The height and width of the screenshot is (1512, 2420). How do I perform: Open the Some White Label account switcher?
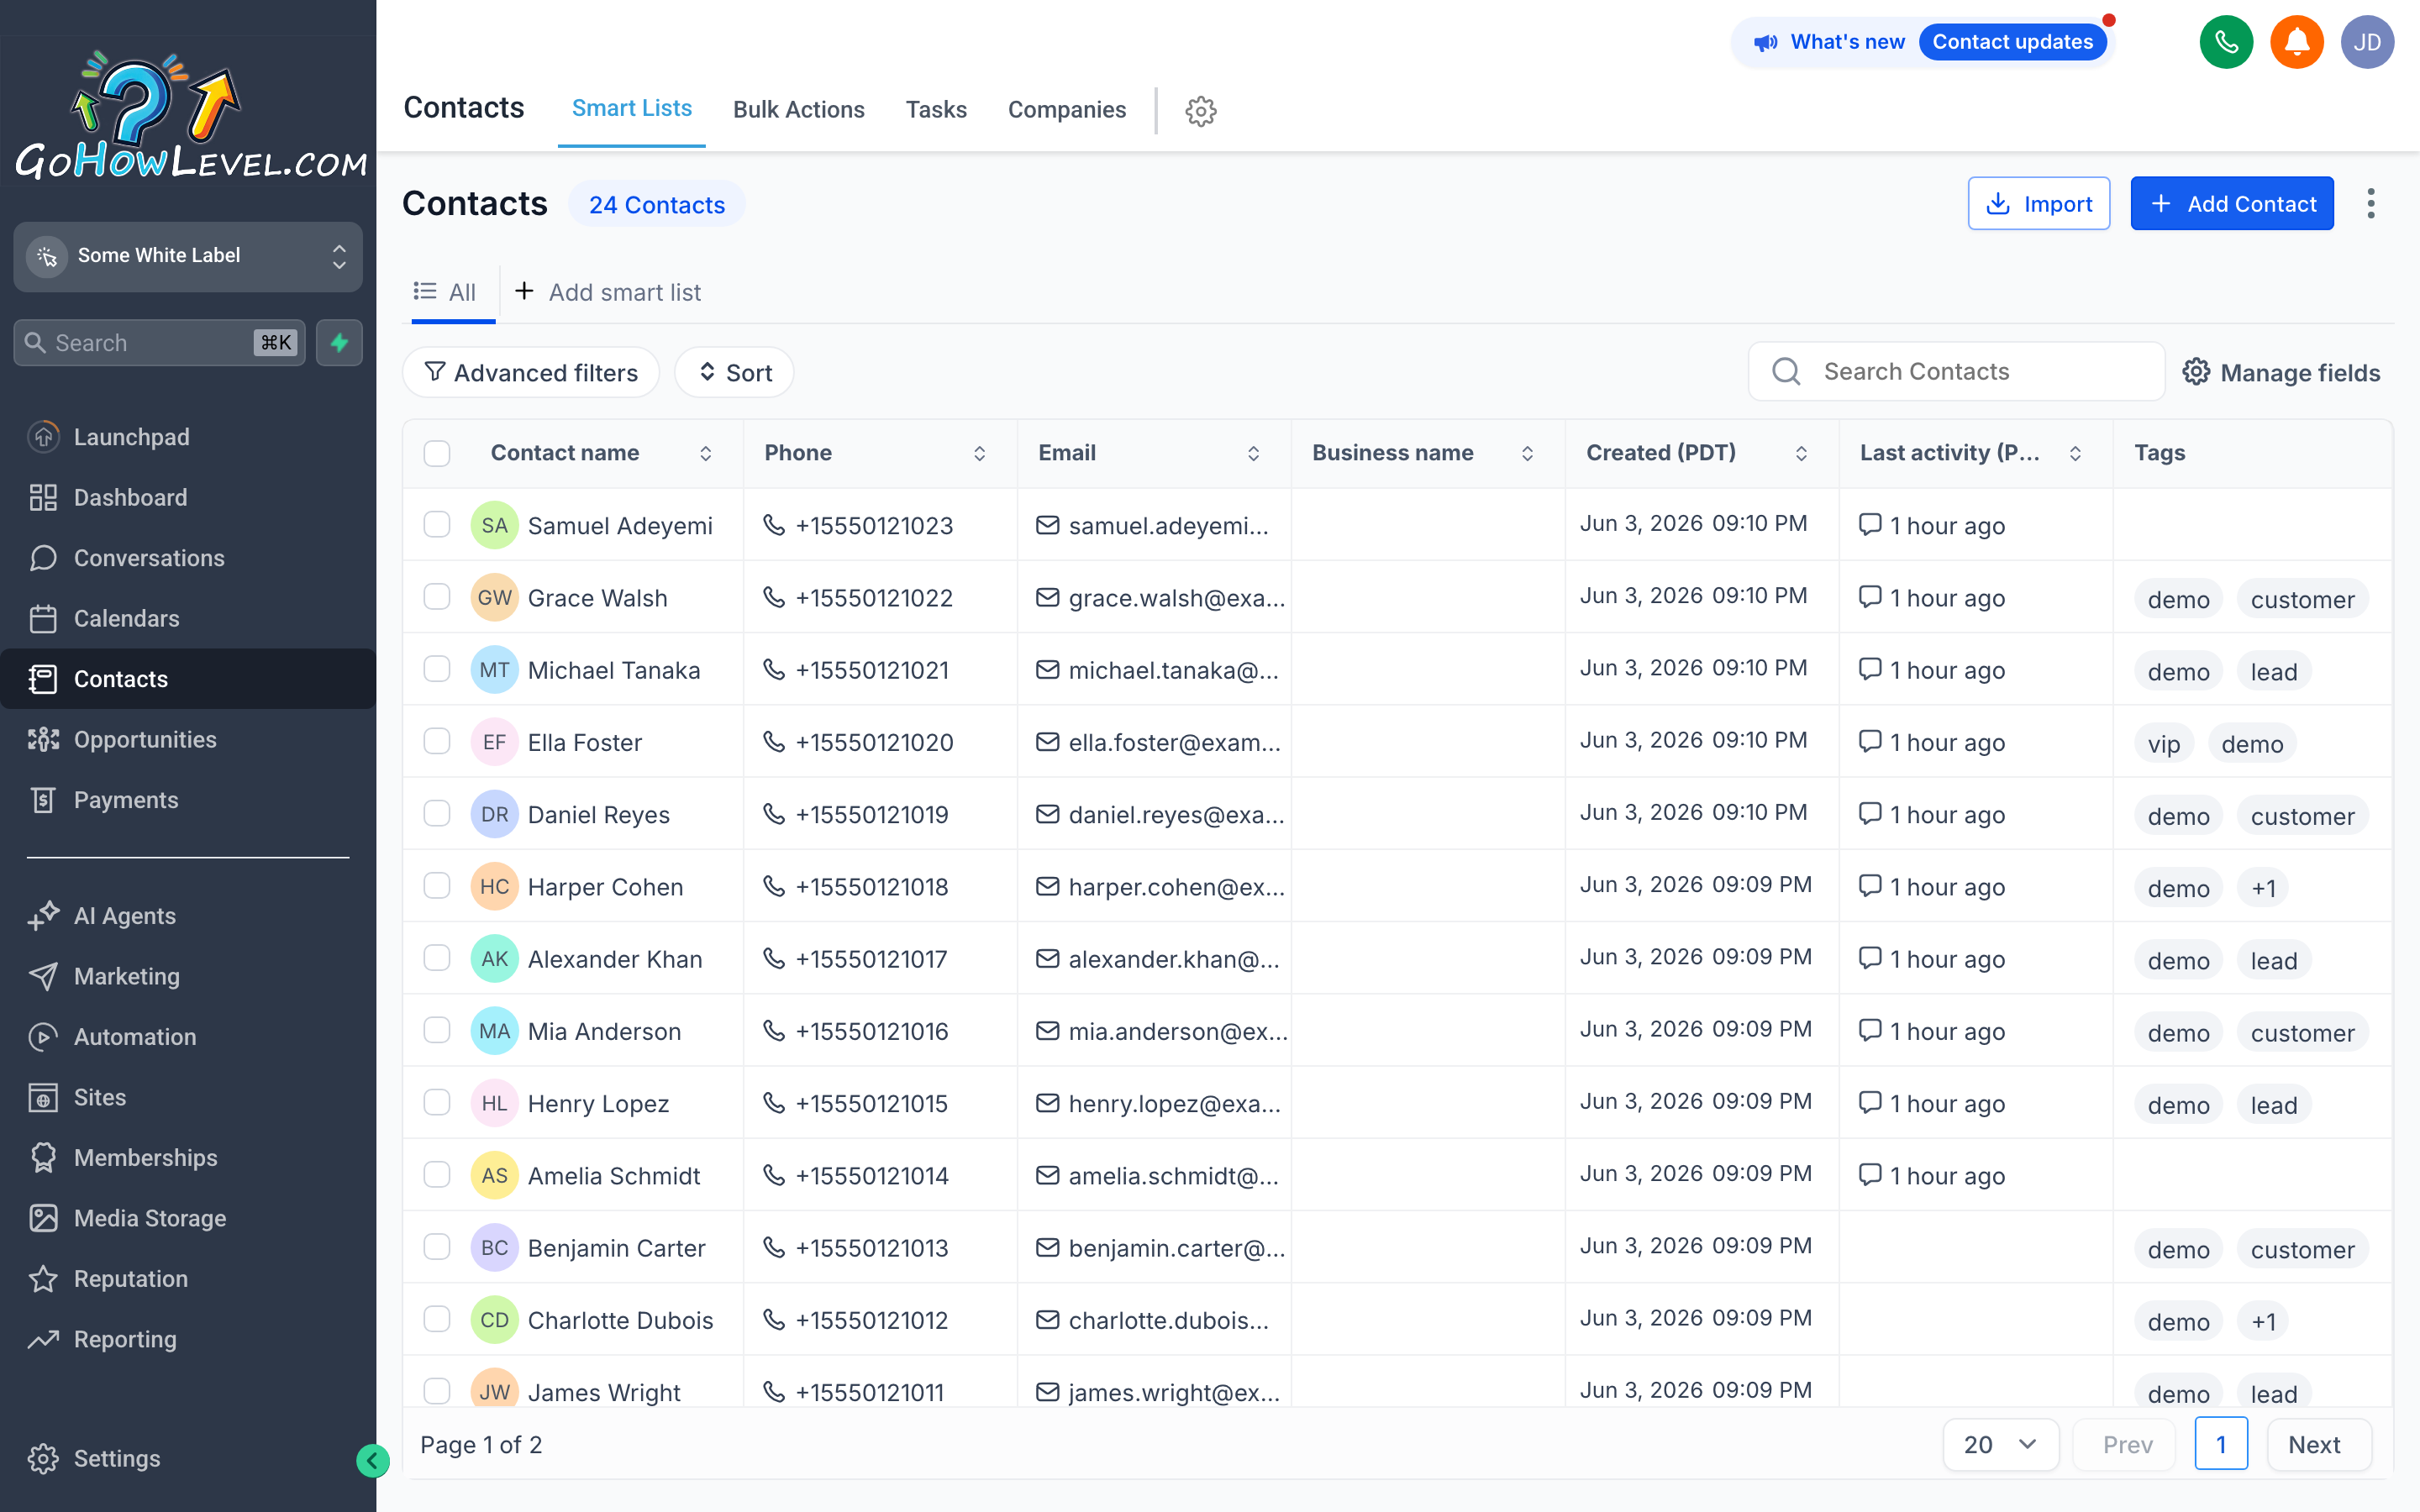point(188,256)
